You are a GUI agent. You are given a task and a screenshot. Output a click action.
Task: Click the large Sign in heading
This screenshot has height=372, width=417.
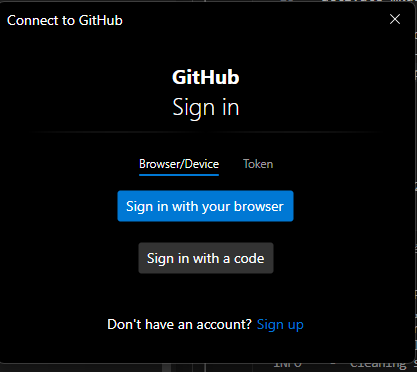click(x=206, y=107)
